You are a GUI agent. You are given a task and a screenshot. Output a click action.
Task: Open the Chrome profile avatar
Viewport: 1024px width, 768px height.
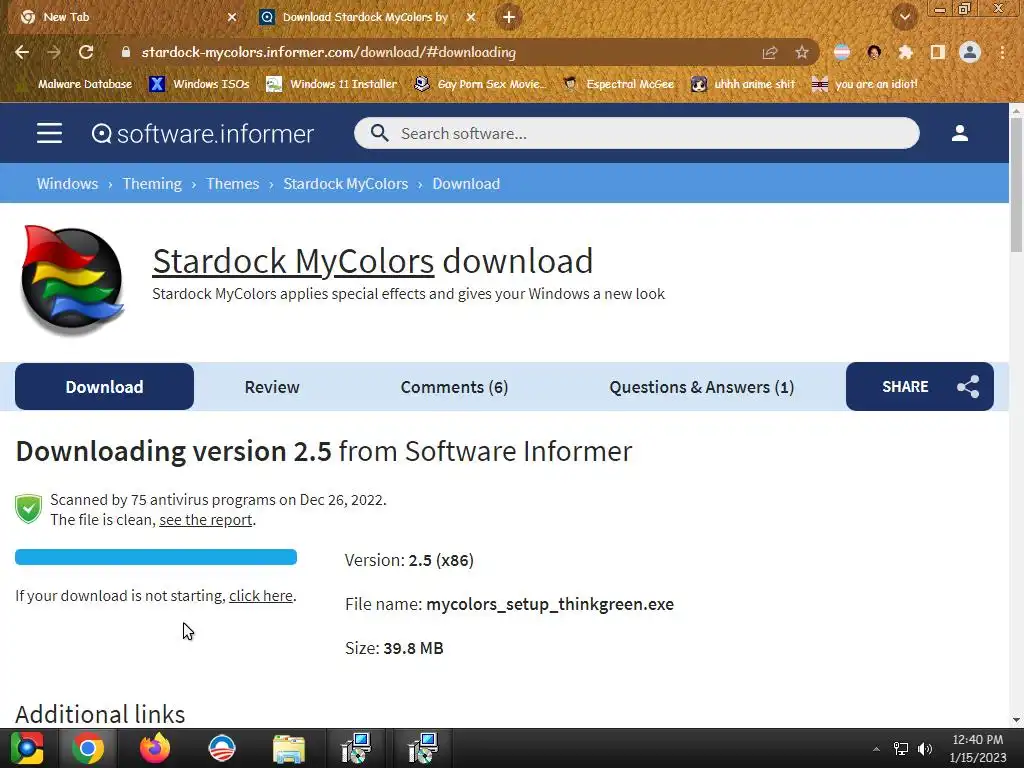(970, 52)
